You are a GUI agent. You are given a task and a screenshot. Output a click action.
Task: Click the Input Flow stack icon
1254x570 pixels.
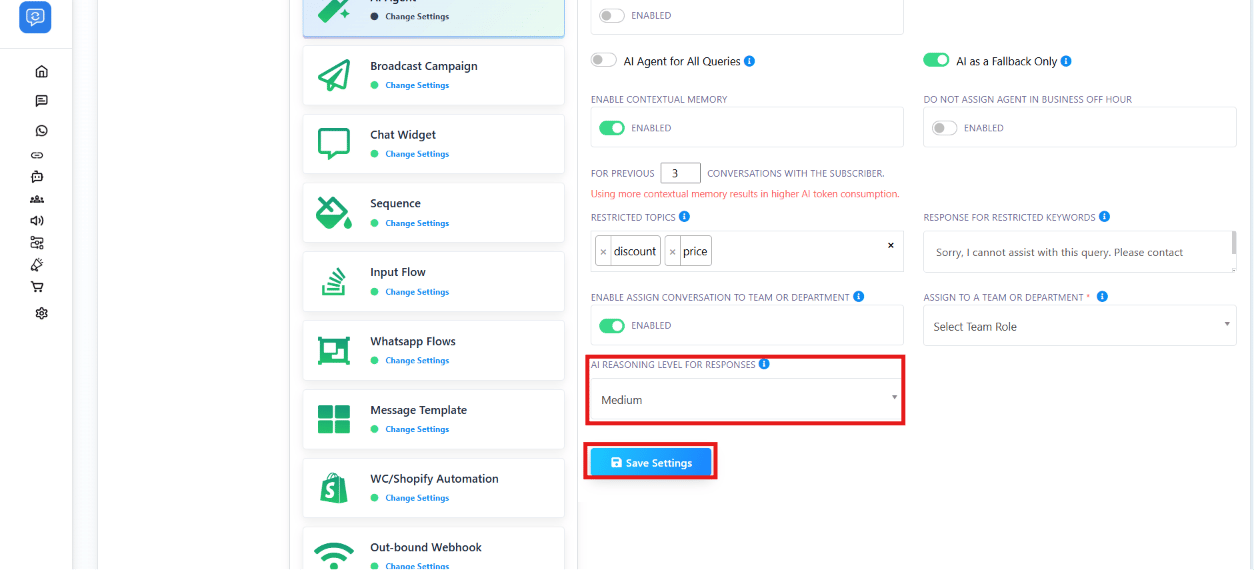coord(334,281)
